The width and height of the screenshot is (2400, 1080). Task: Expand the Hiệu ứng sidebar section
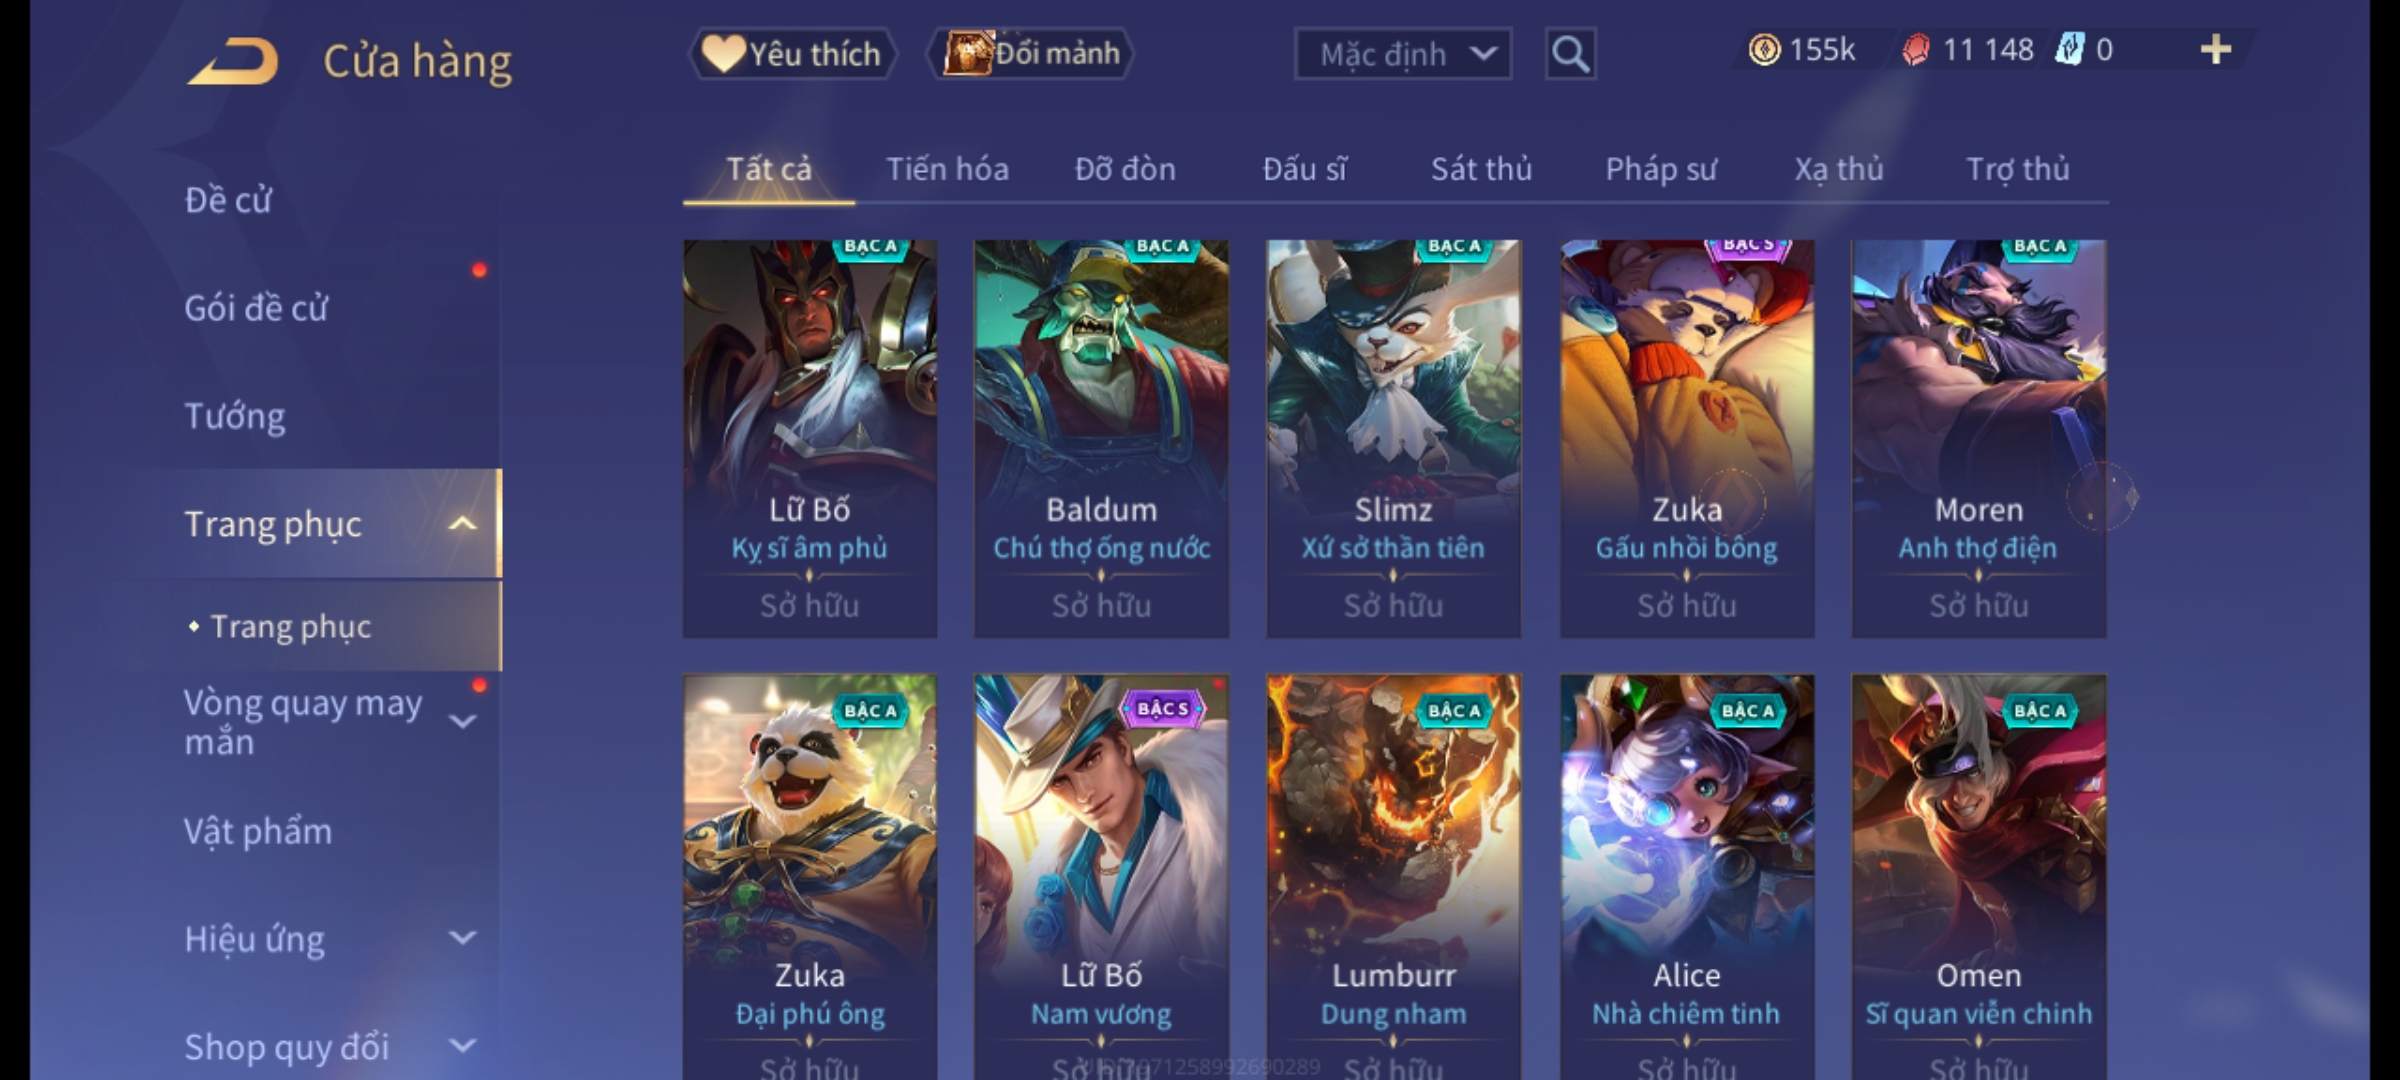click(462, 938)
